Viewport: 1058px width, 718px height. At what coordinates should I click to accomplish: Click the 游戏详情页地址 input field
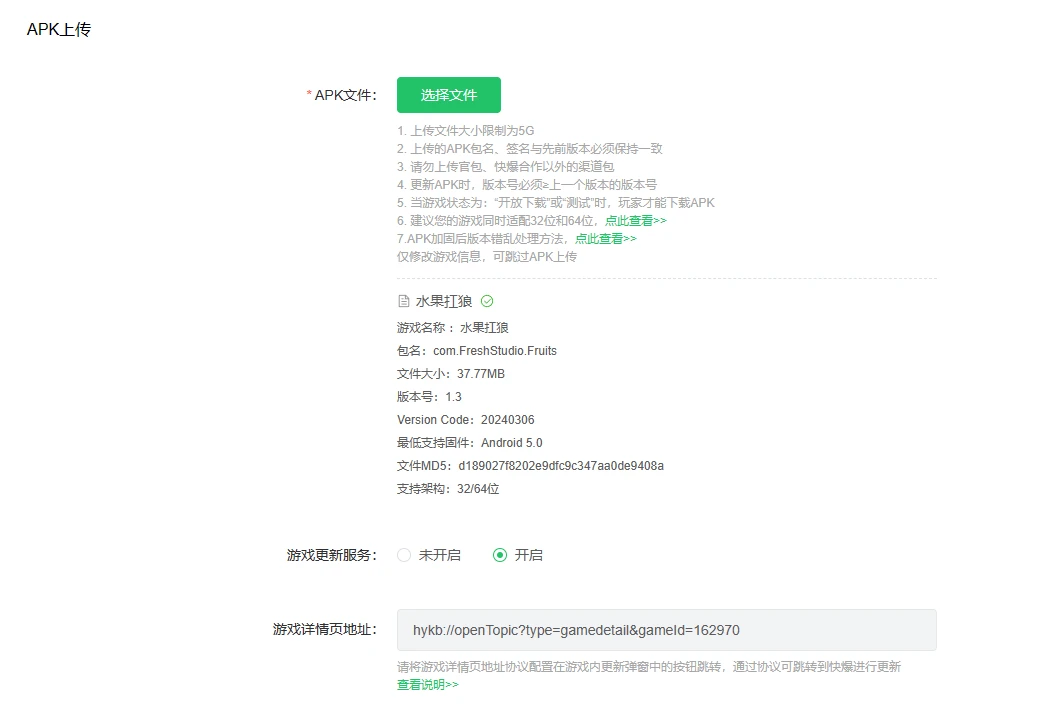(x=667, y=630)
